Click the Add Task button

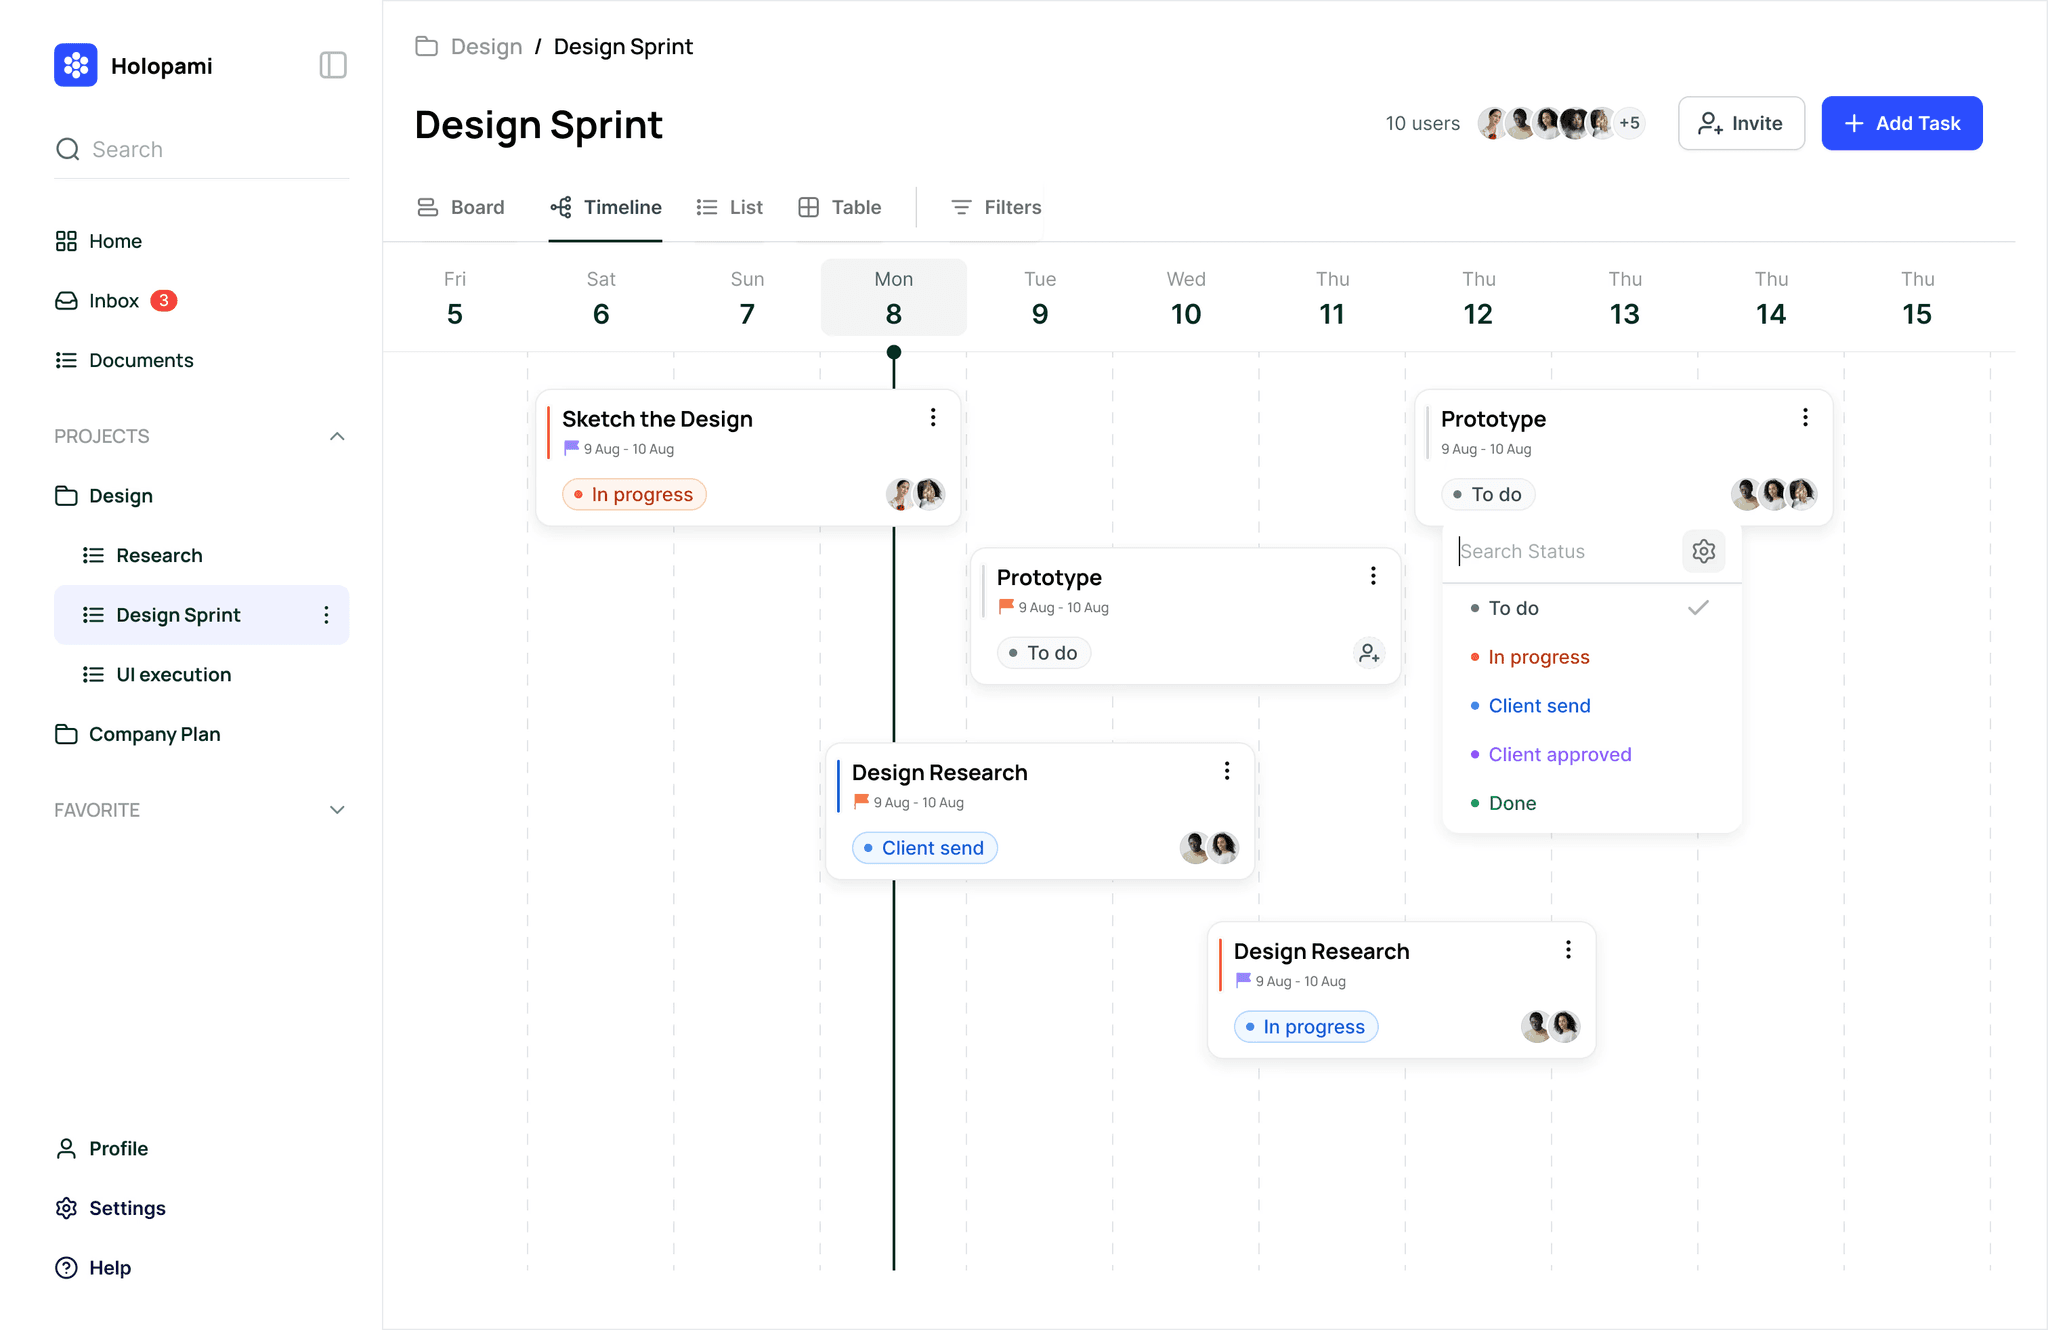coord(1901,123)
